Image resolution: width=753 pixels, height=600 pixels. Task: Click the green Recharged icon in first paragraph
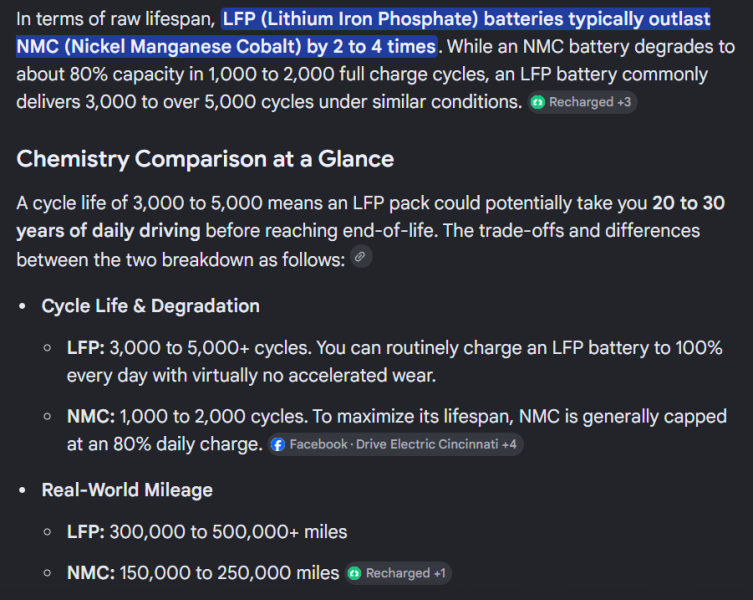tap(538, 102)
